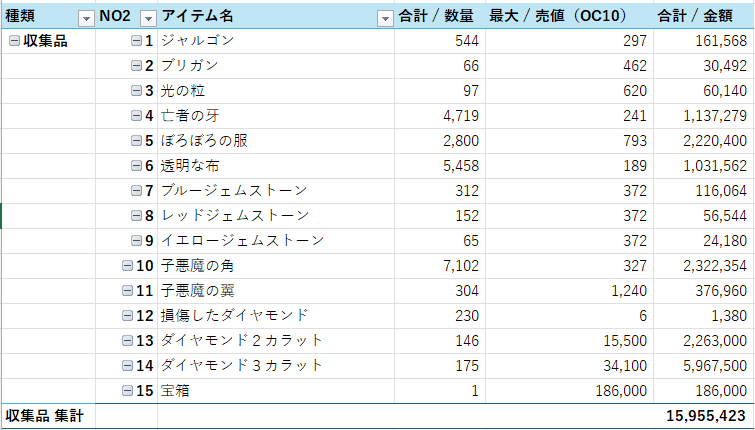The image size is (755, 430).
Task: Open the NO2 column filter dropdown
Action: pos(148,17)
